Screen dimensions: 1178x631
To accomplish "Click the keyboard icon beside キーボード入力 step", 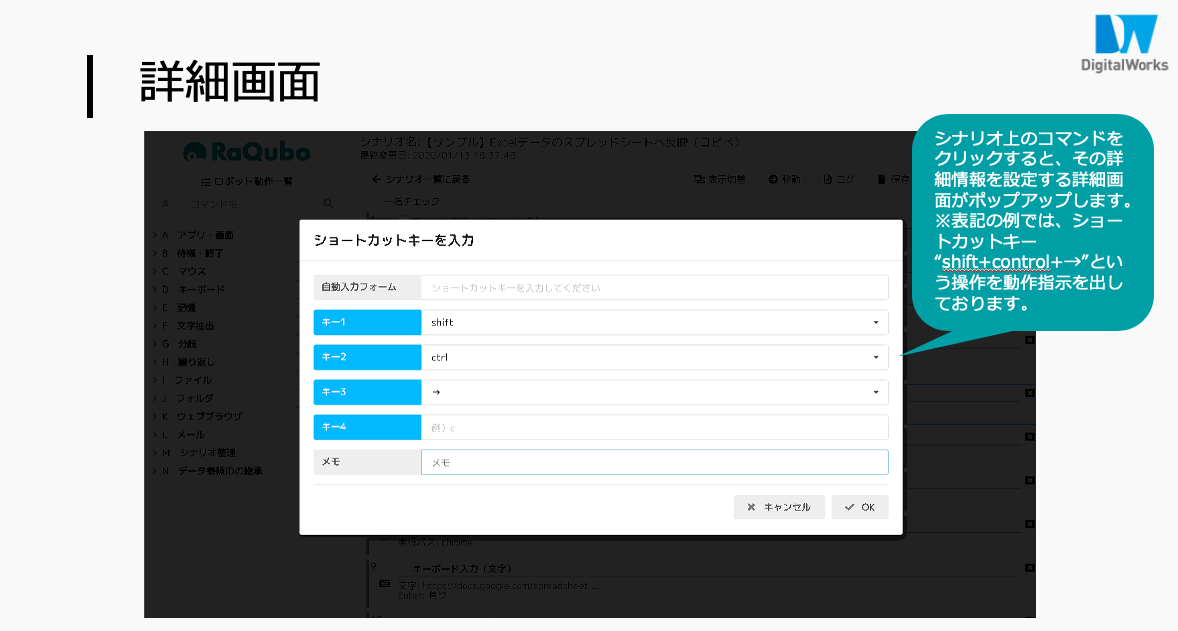I will tap(384, 584).
